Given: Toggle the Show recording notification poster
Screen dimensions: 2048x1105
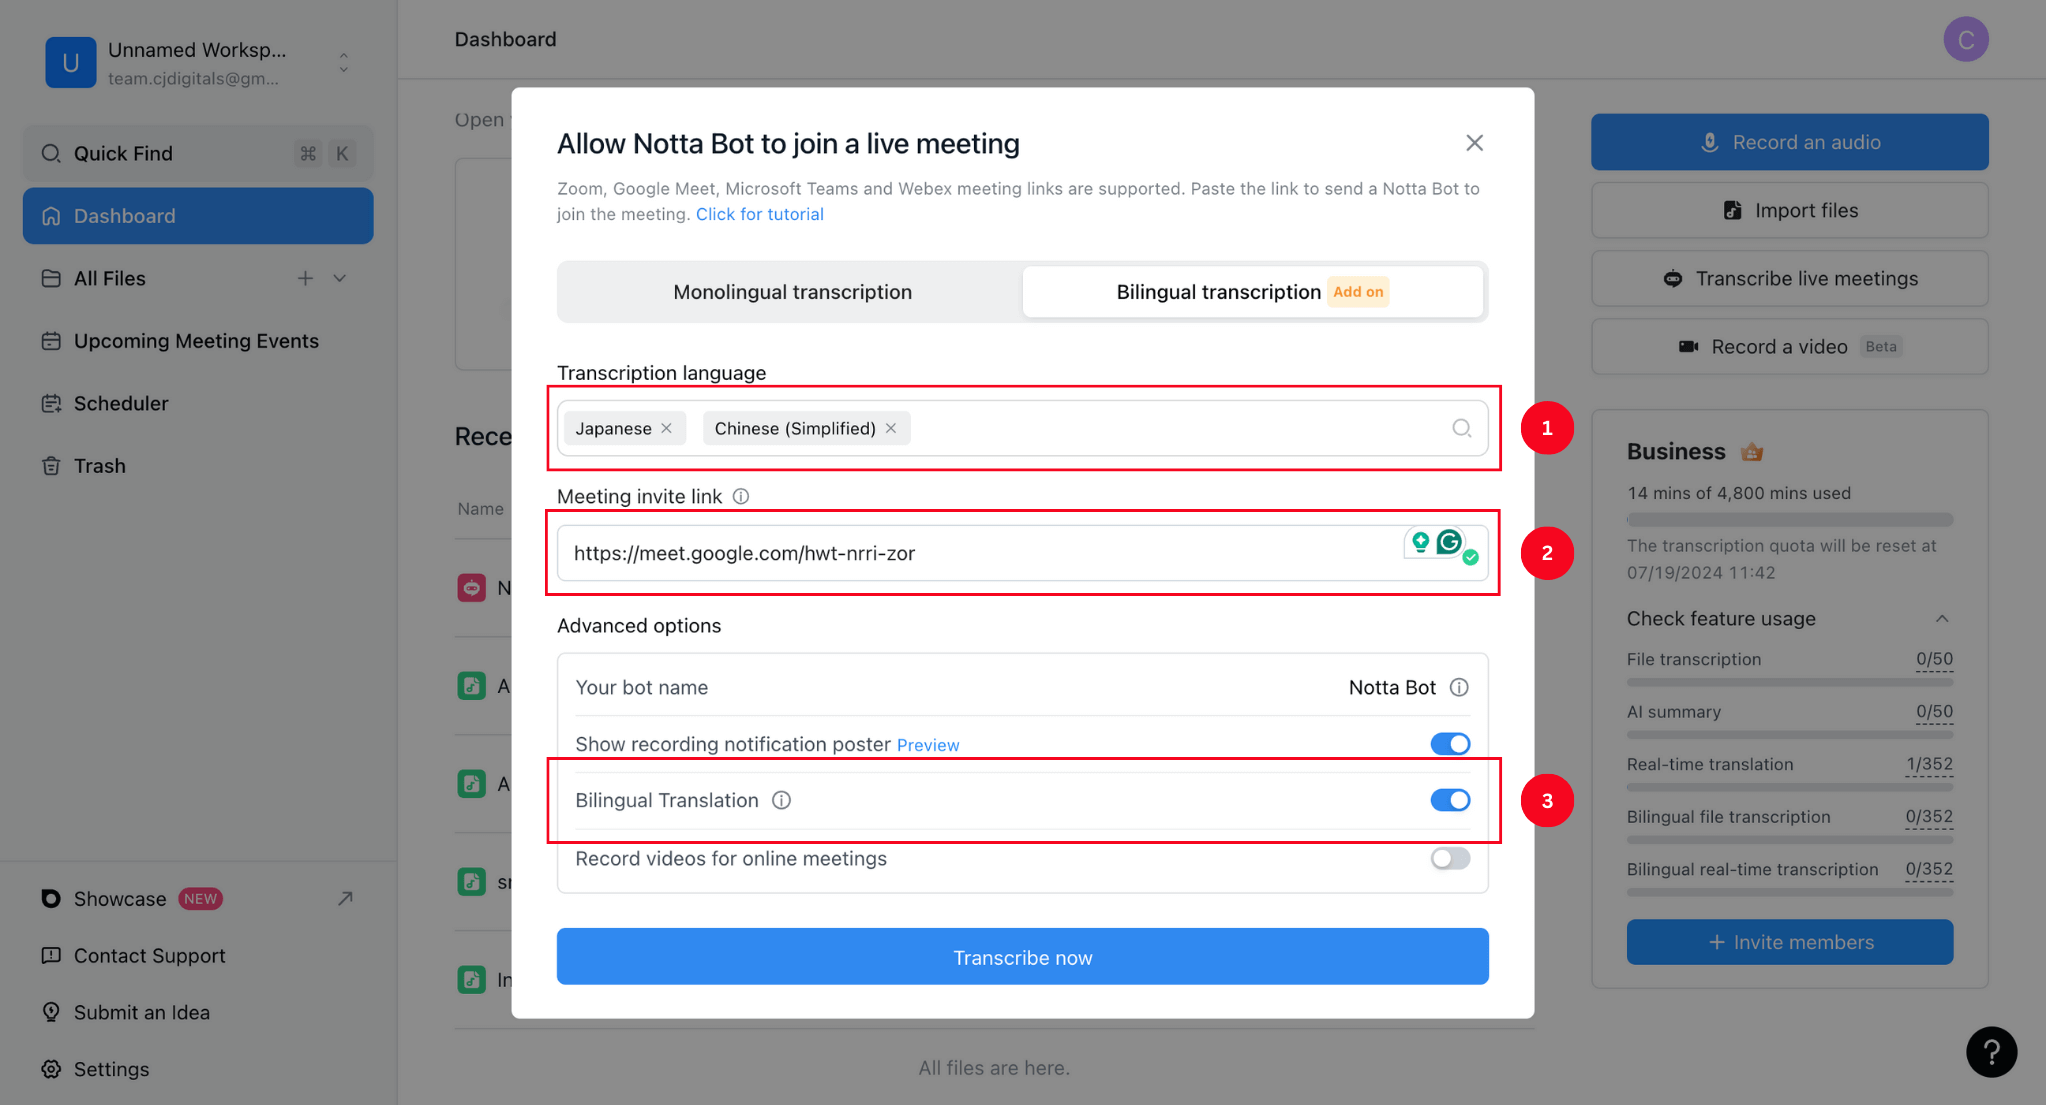Looking at the screenshot, I should point(1449,742).
